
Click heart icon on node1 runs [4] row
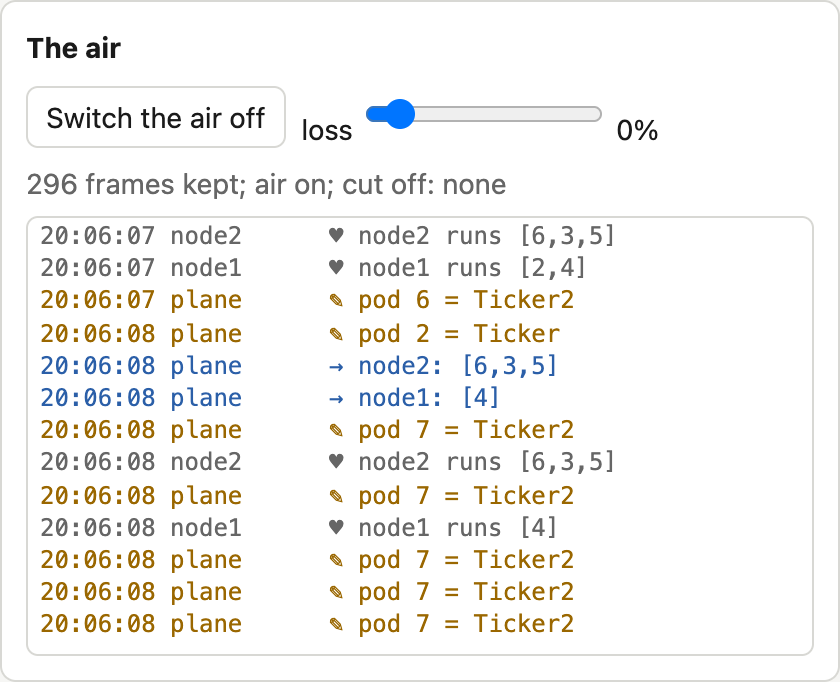click(336, 528)
